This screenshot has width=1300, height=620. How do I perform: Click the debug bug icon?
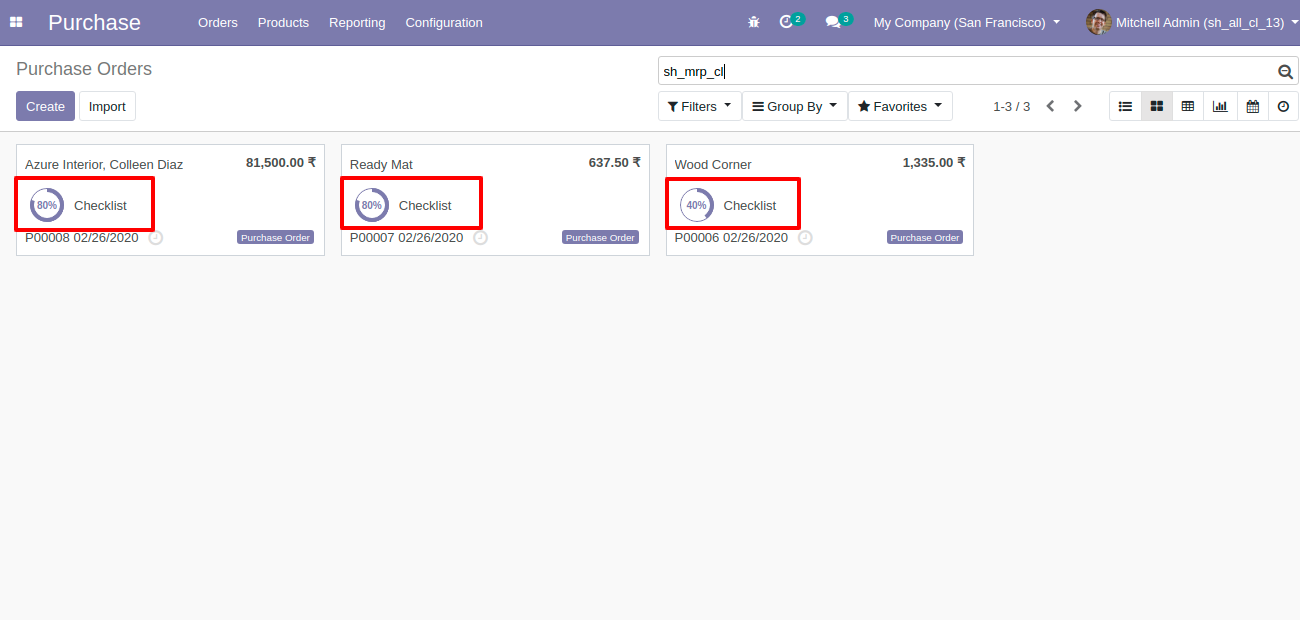(x=754, y=22)
